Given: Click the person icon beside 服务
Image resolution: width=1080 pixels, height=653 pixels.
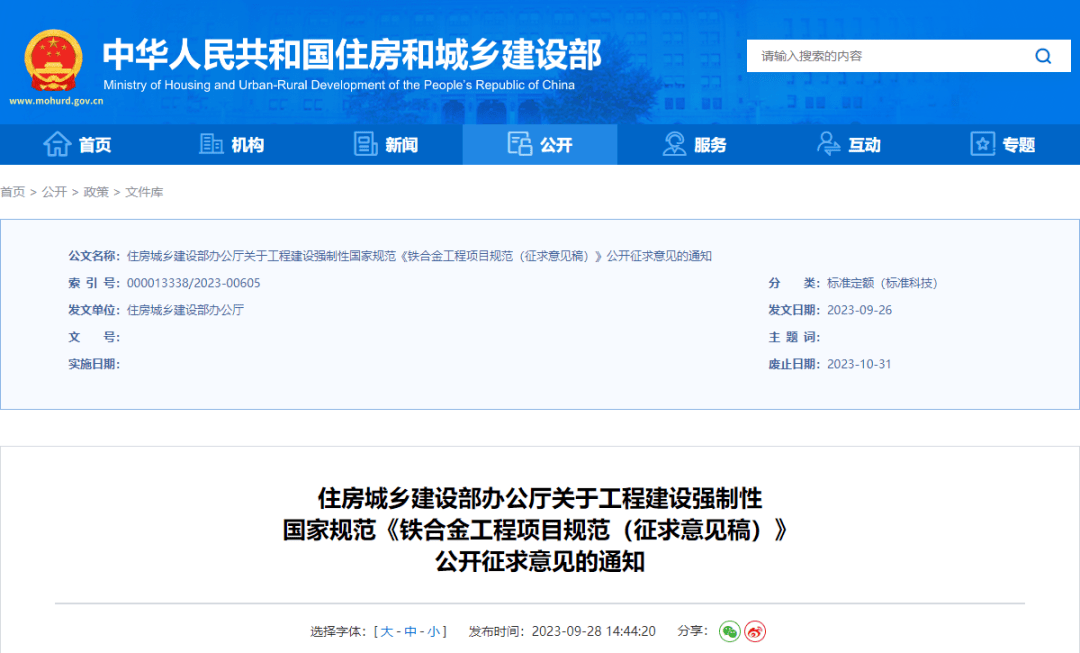Looking at the screenshot, I should click(x=674, y=144).
